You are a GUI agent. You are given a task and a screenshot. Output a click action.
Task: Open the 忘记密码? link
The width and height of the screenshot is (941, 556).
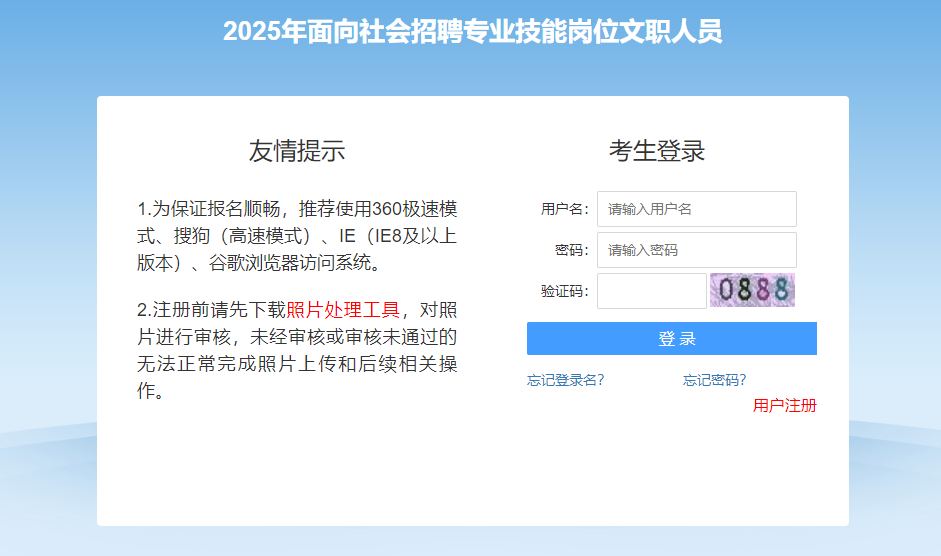pyautogui.click(x=714, y=380)
